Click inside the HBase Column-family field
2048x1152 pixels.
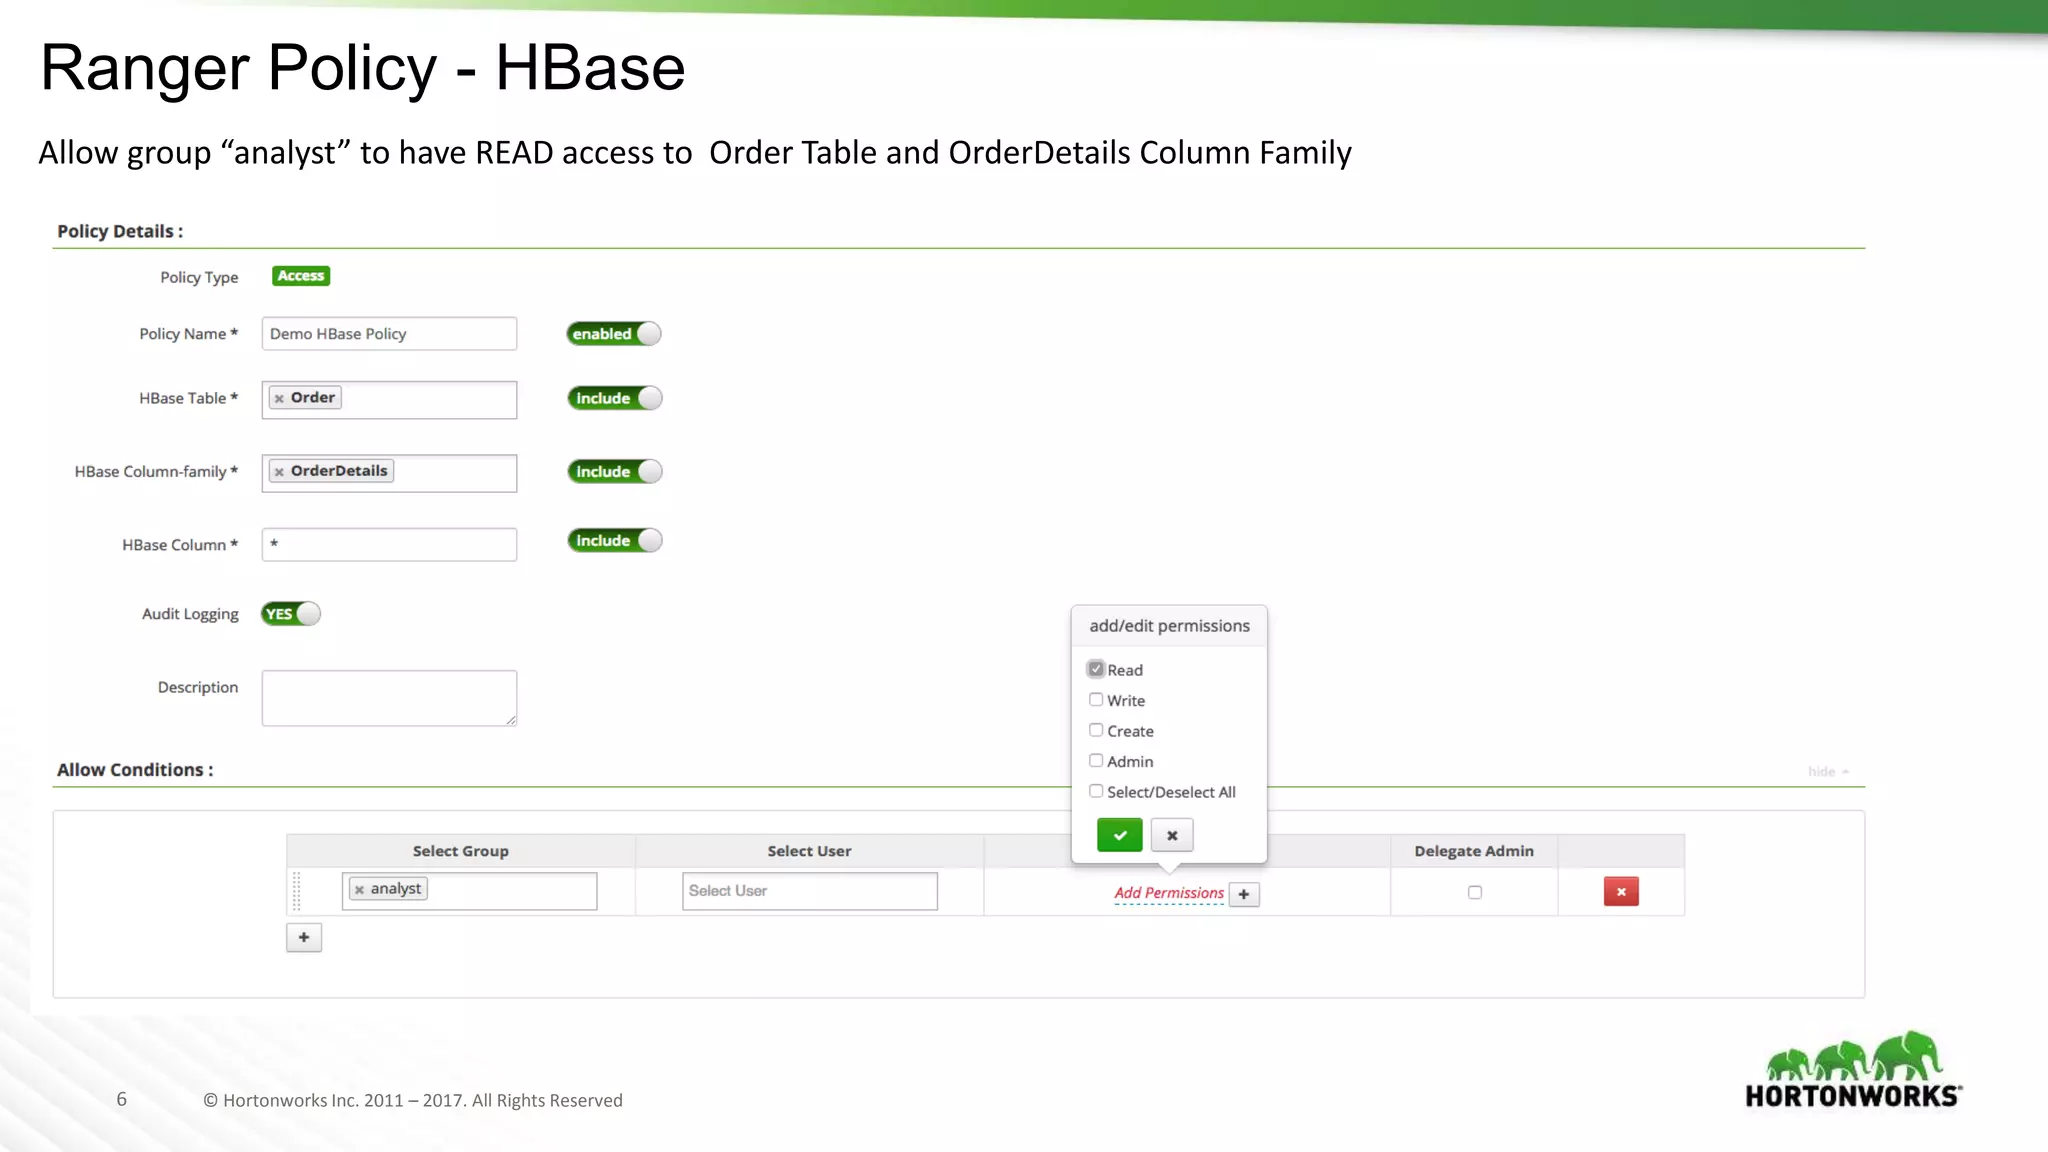click(389, 474)
